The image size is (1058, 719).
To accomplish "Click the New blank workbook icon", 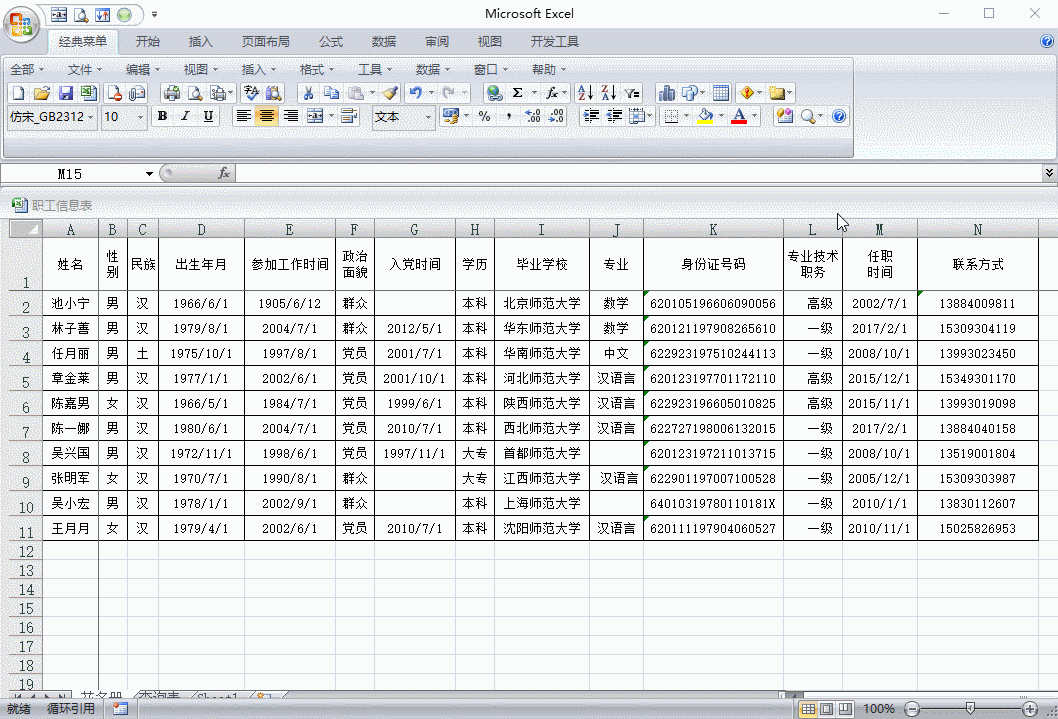I will point(18,93).
